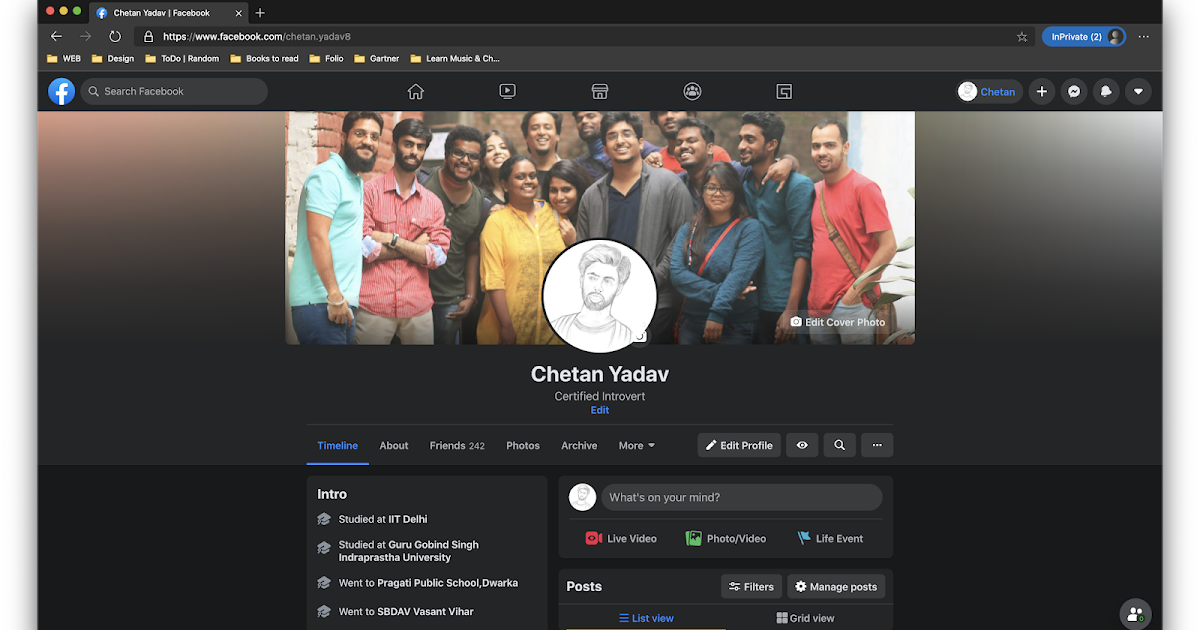Click the What's on your mind box
1200x630 pixels.
(x=741, y=497)
